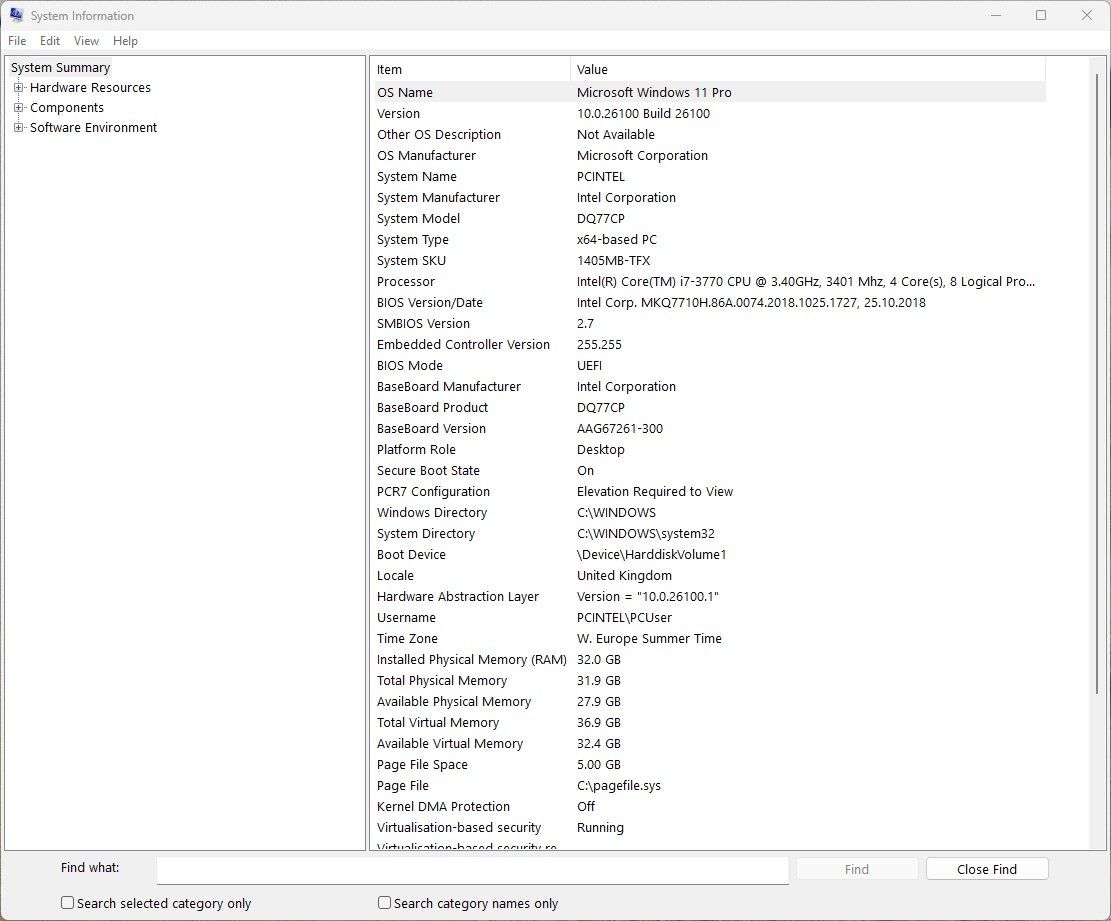Viewport: 1111px width, 921px height.
Task: Select the Available Virtual Memory row
Action: [710, 744]
